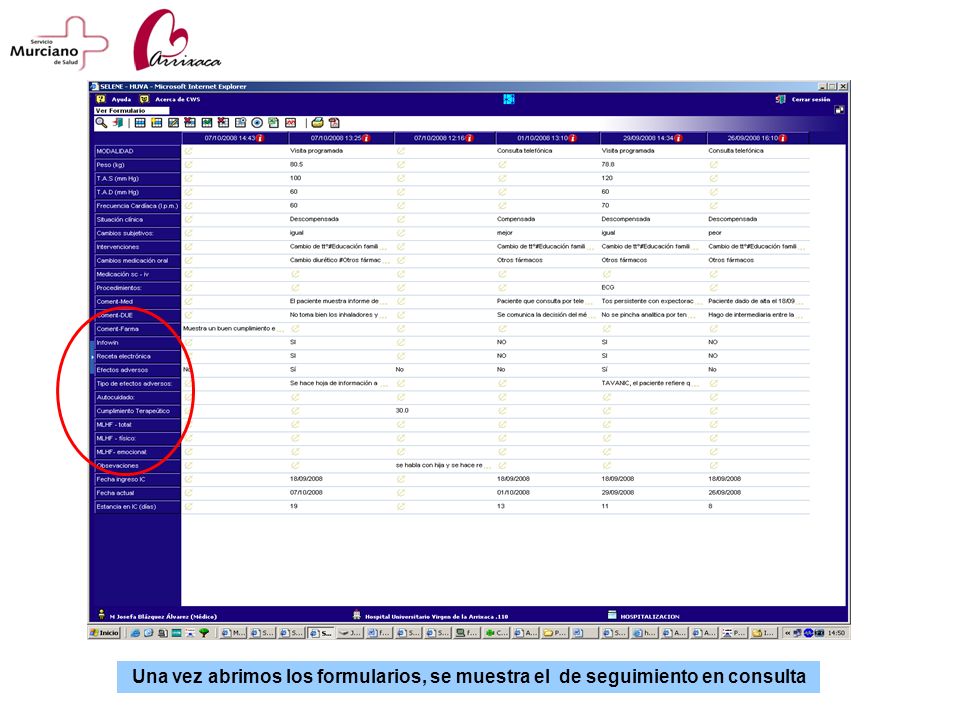Click Cerrar sesión link

click(x=811, y=99)
